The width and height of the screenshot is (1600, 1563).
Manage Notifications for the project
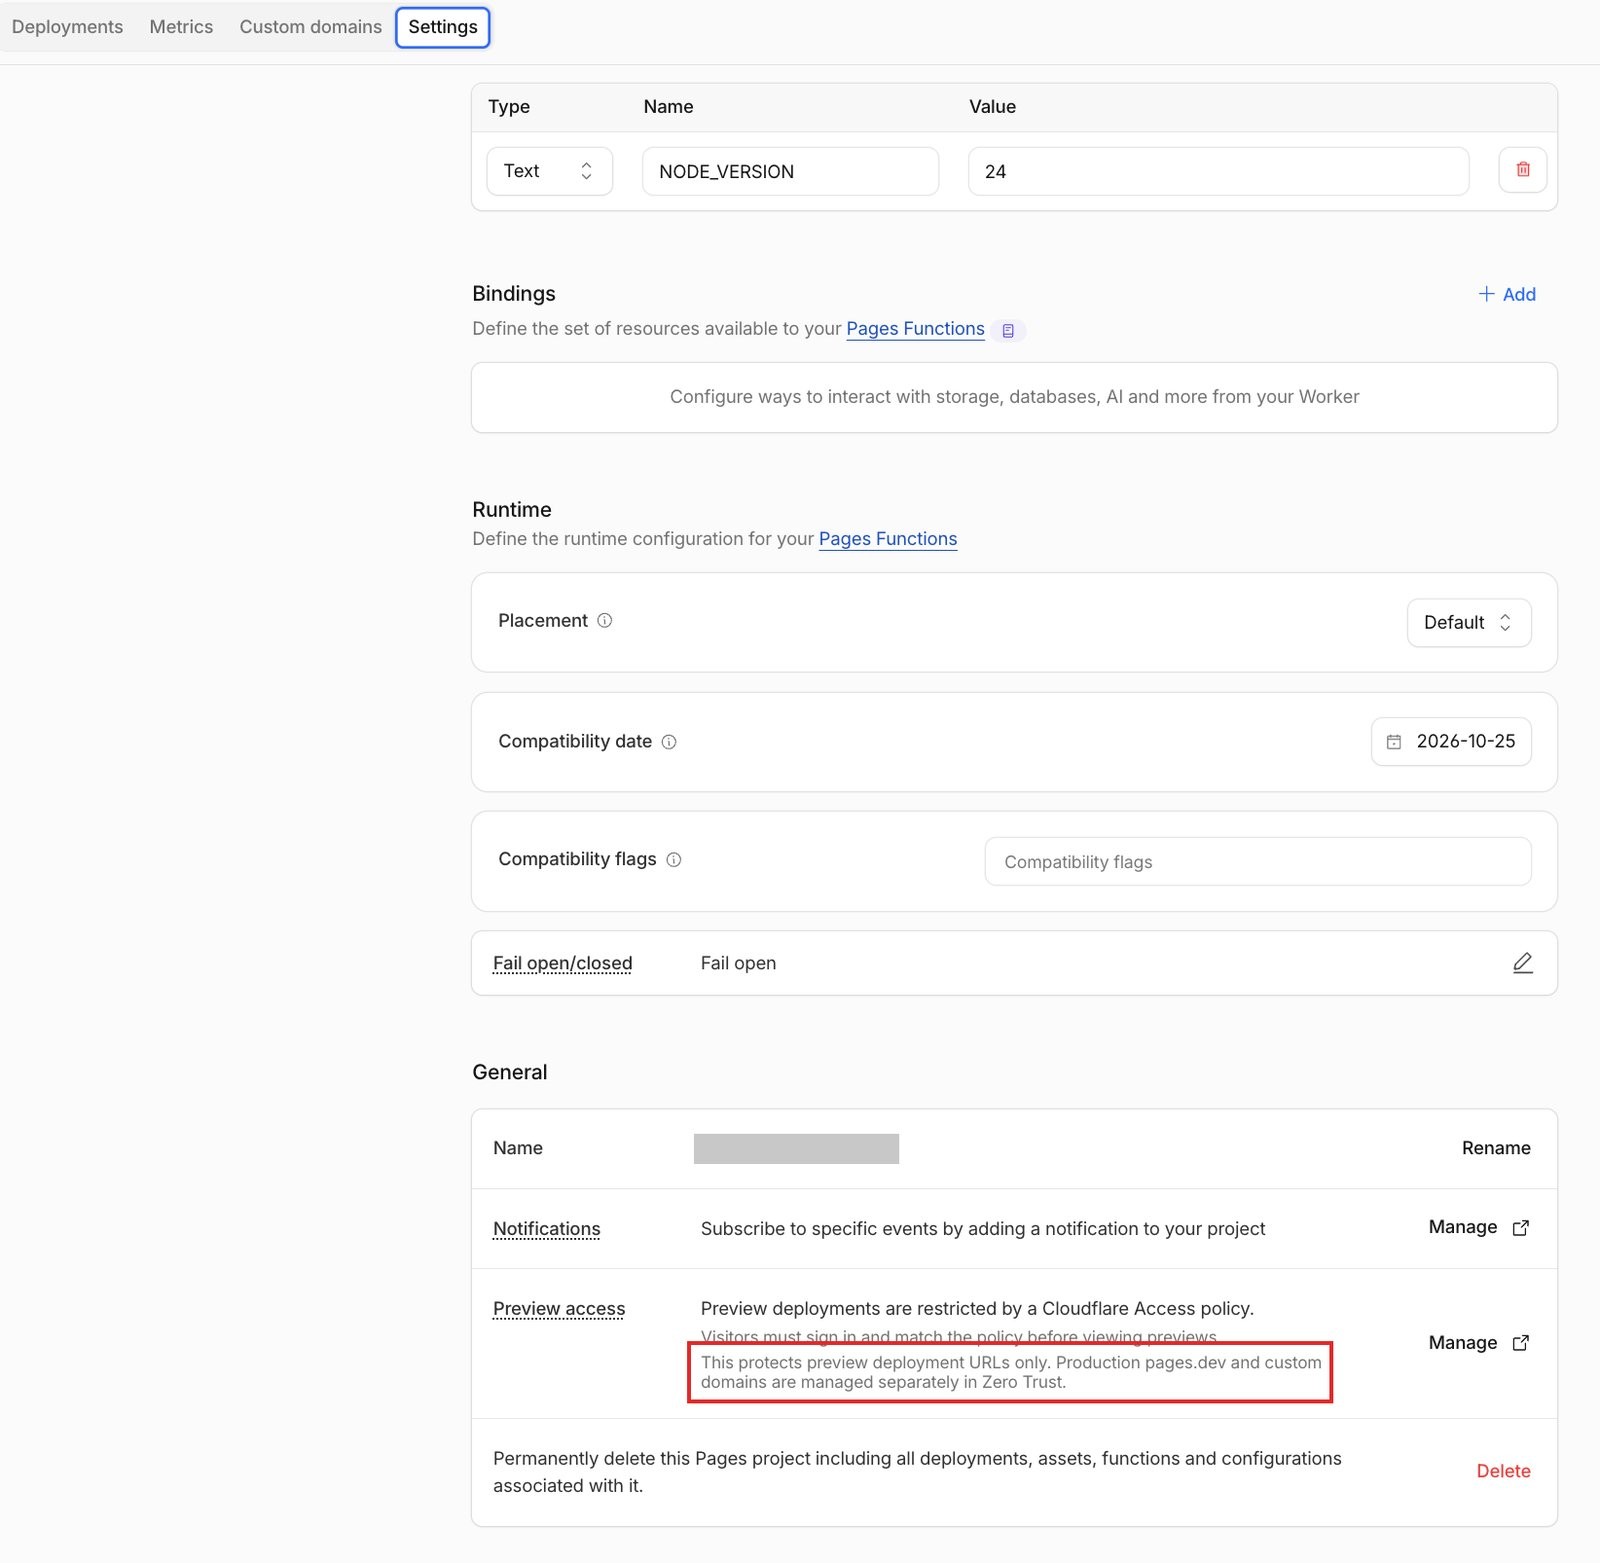[1479, 1227]
